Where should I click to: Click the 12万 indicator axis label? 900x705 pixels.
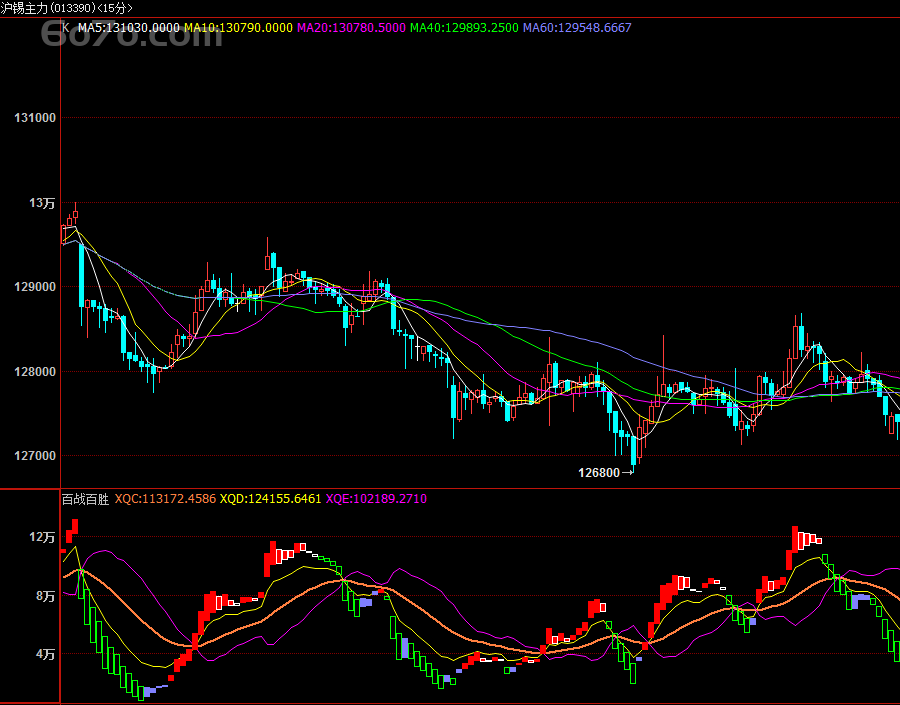coord(42,537)
